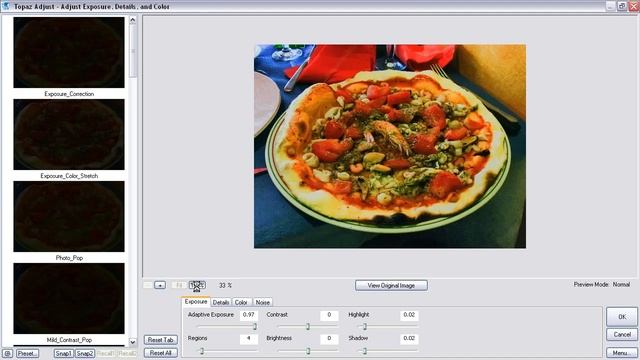Open the Menu... button

pos(622,353)
